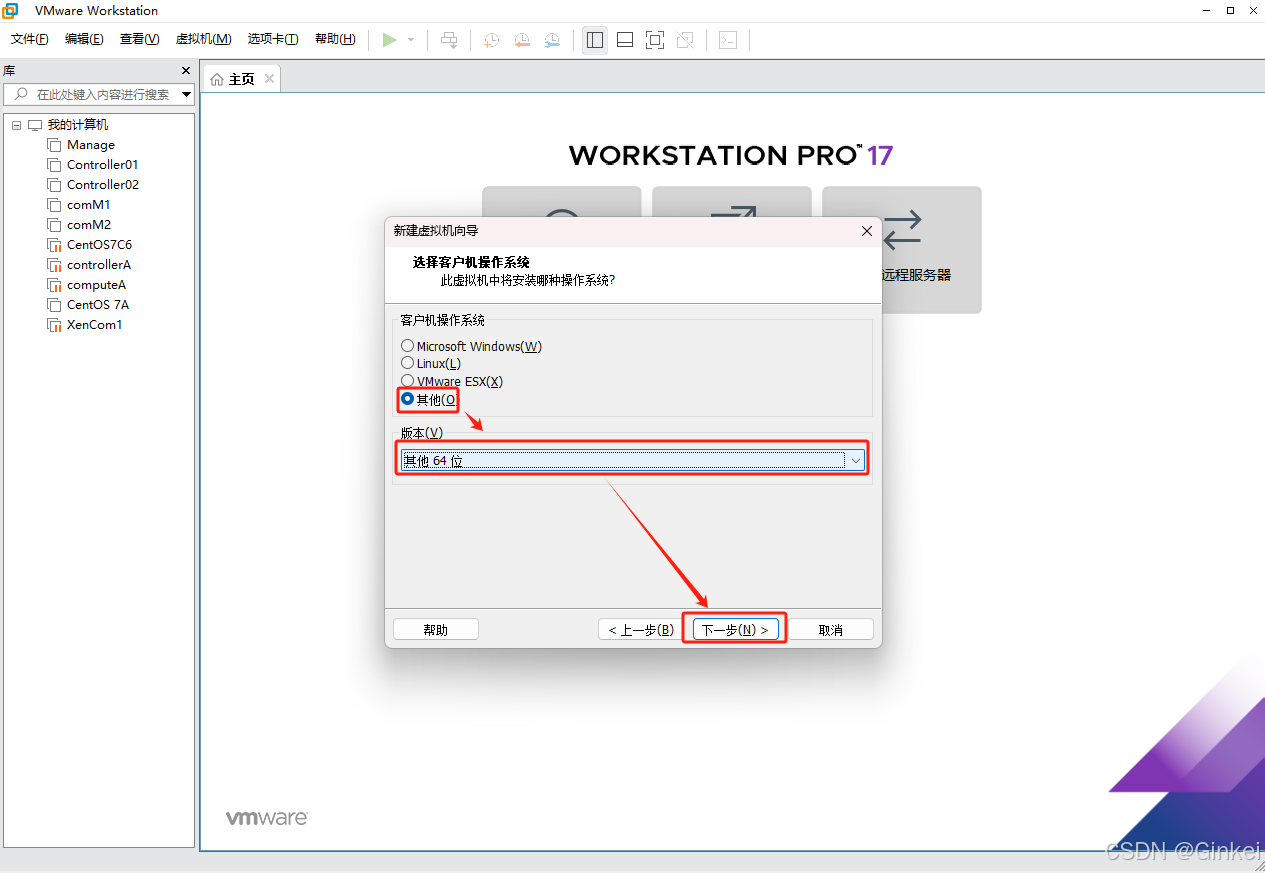This screenshot has height=873, width=1265.
Task: Click 取消 to cancel the wizard
Action: click(x=830, y=629)
